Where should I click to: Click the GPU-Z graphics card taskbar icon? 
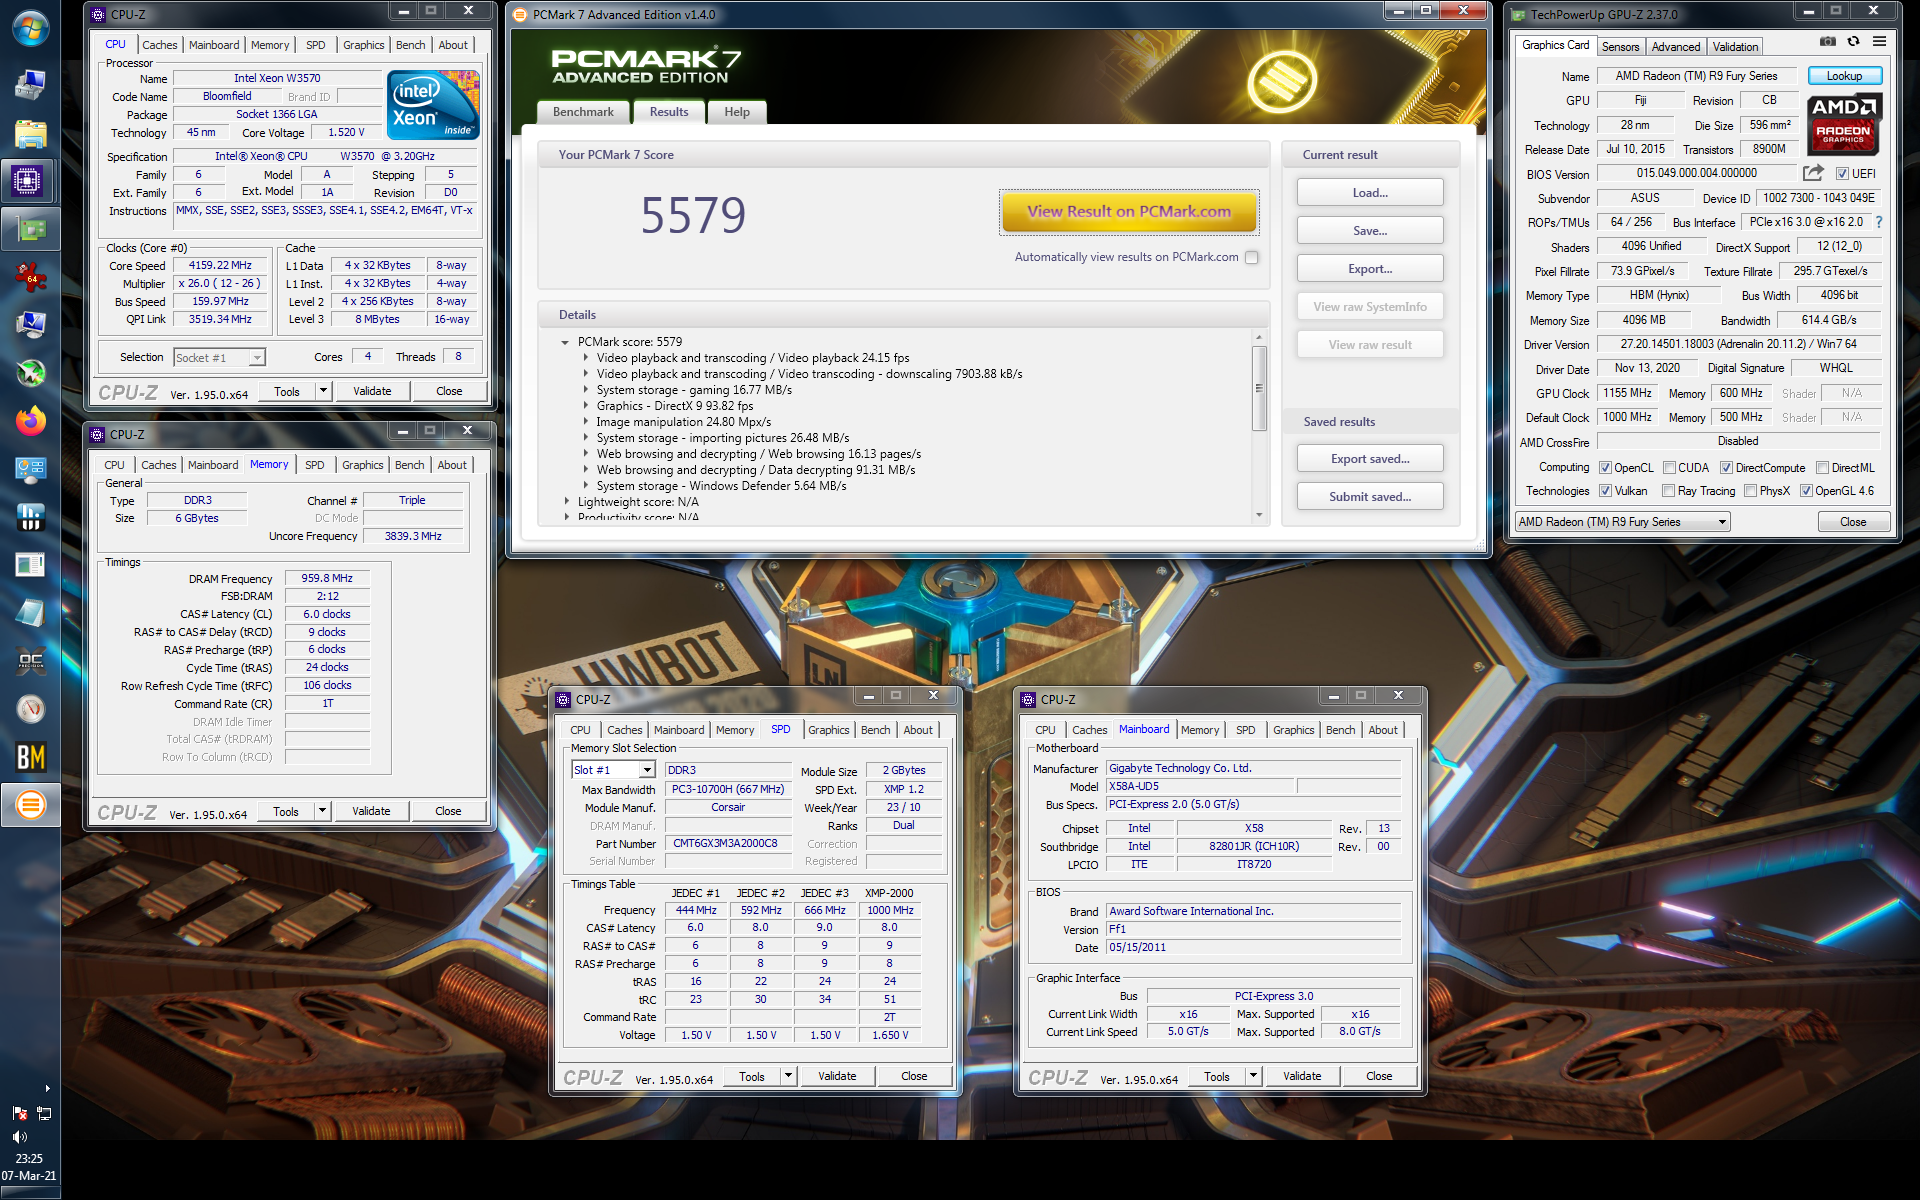[x=30, y=230]
